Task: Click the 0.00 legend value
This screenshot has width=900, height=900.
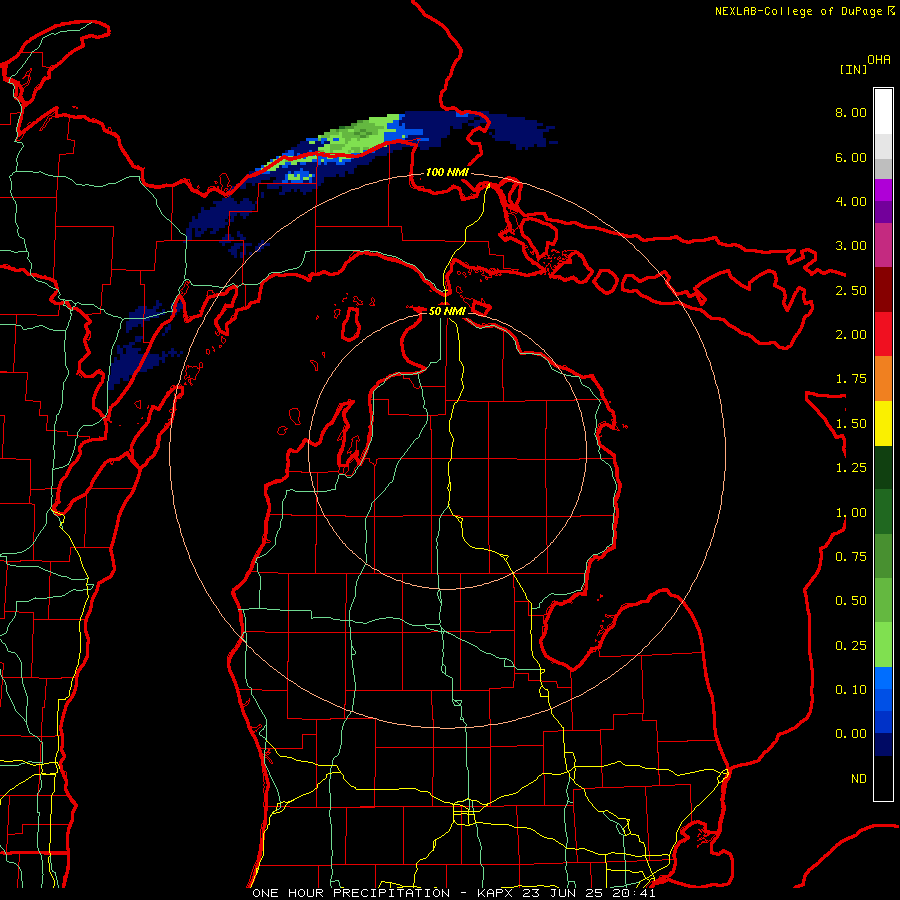Action: pos(851,734)
